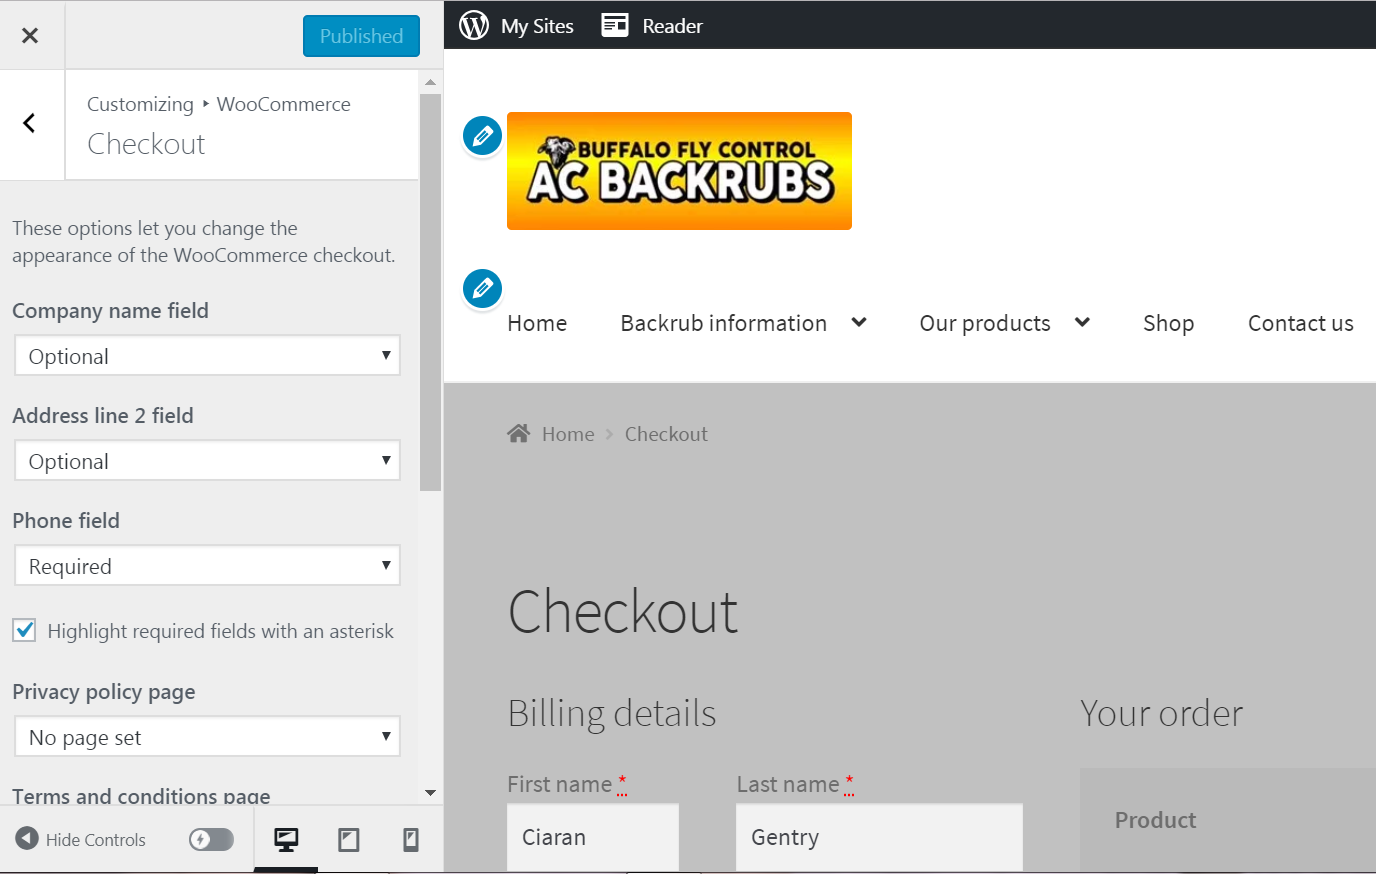This screenshot has width=1376, height=874.
Task: Open the Privacy policy page dropdown
Action: coord(207,737)
